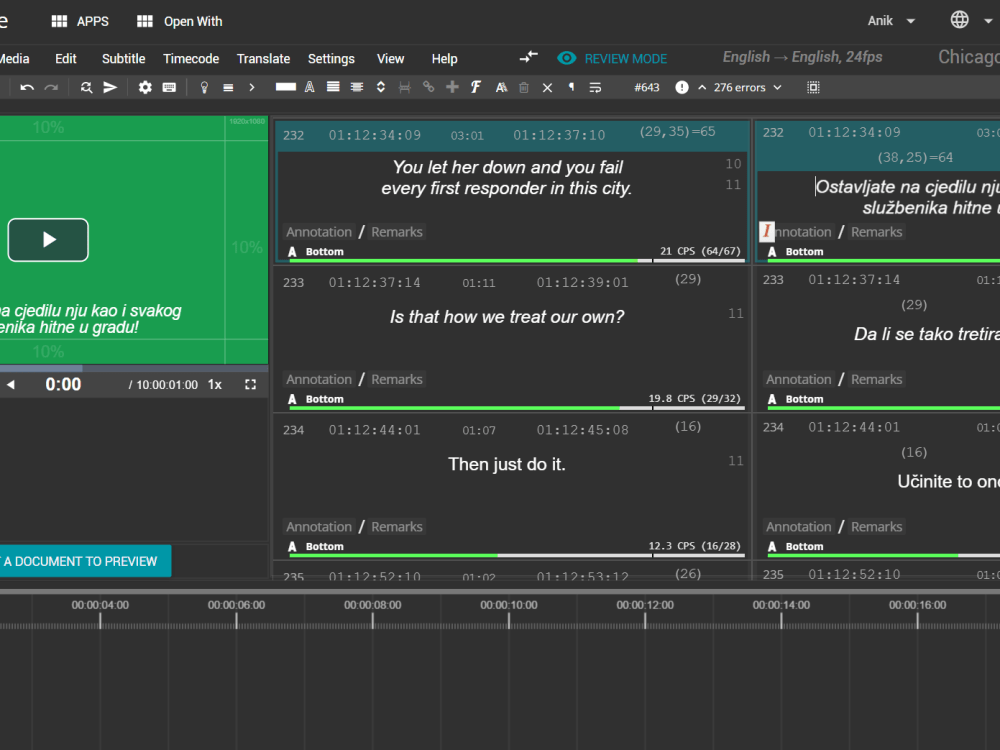The height and width of the screenshot is (750, 1000).
Task: Toggle video fullscreen icon
Action: coord(251,385)
